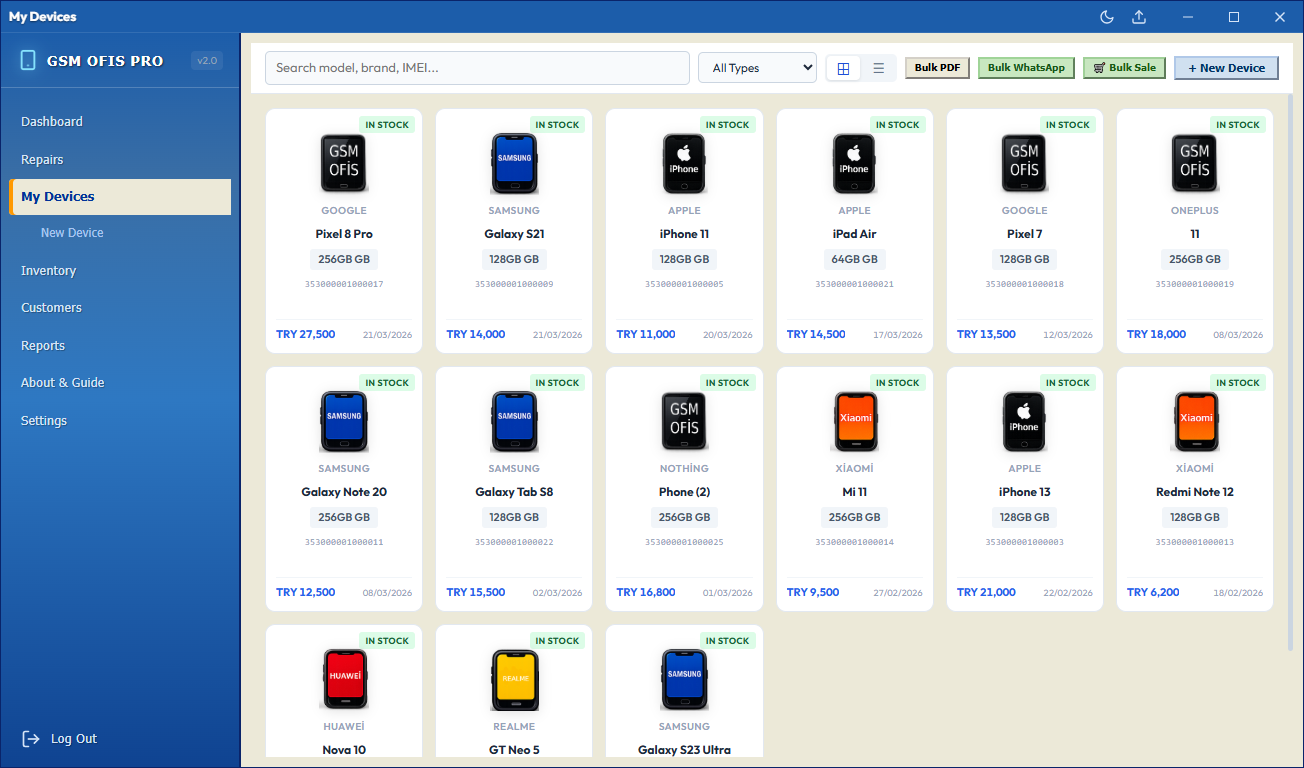The height and width of the screenshot is (768, 1304).
Task: Click the + New Device toolbar button
Action: (x=1226, y=68)
